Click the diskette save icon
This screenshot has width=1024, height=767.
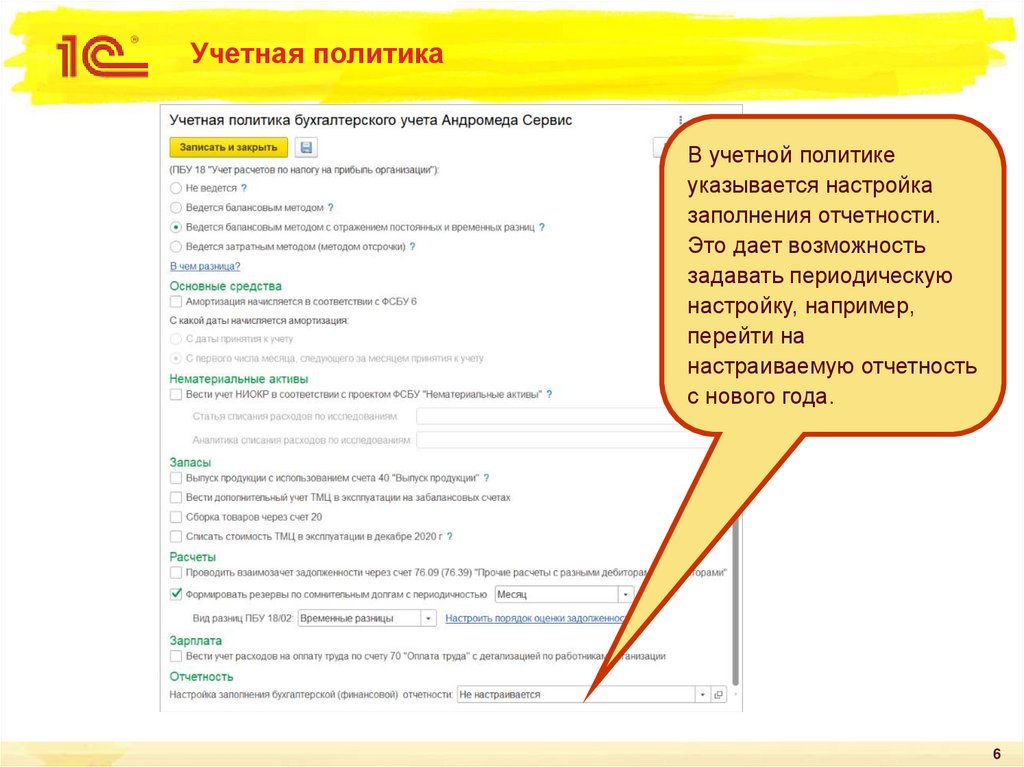coord(306,148)
